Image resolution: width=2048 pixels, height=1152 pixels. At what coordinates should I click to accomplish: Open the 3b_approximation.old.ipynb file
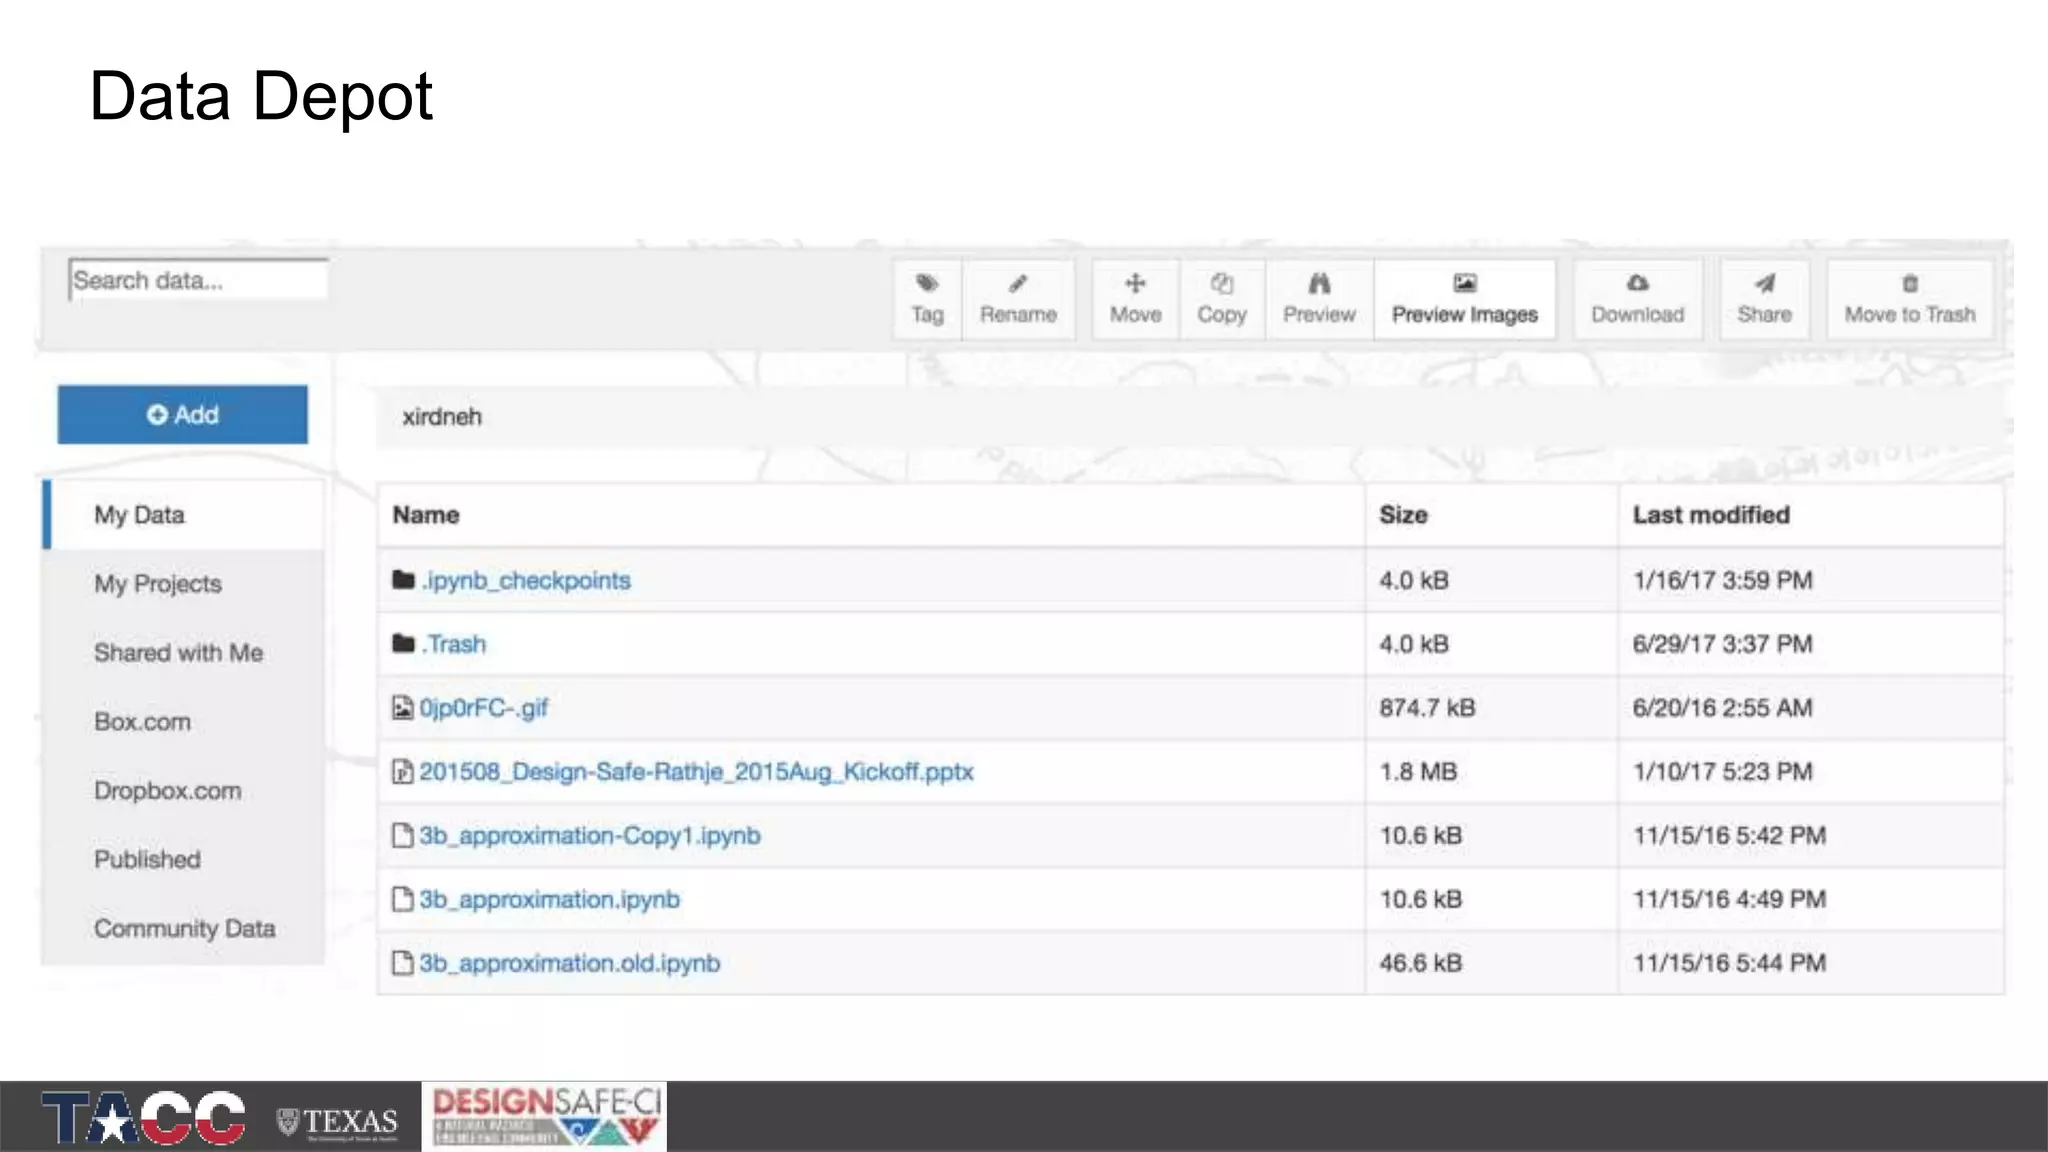point(569,963)
